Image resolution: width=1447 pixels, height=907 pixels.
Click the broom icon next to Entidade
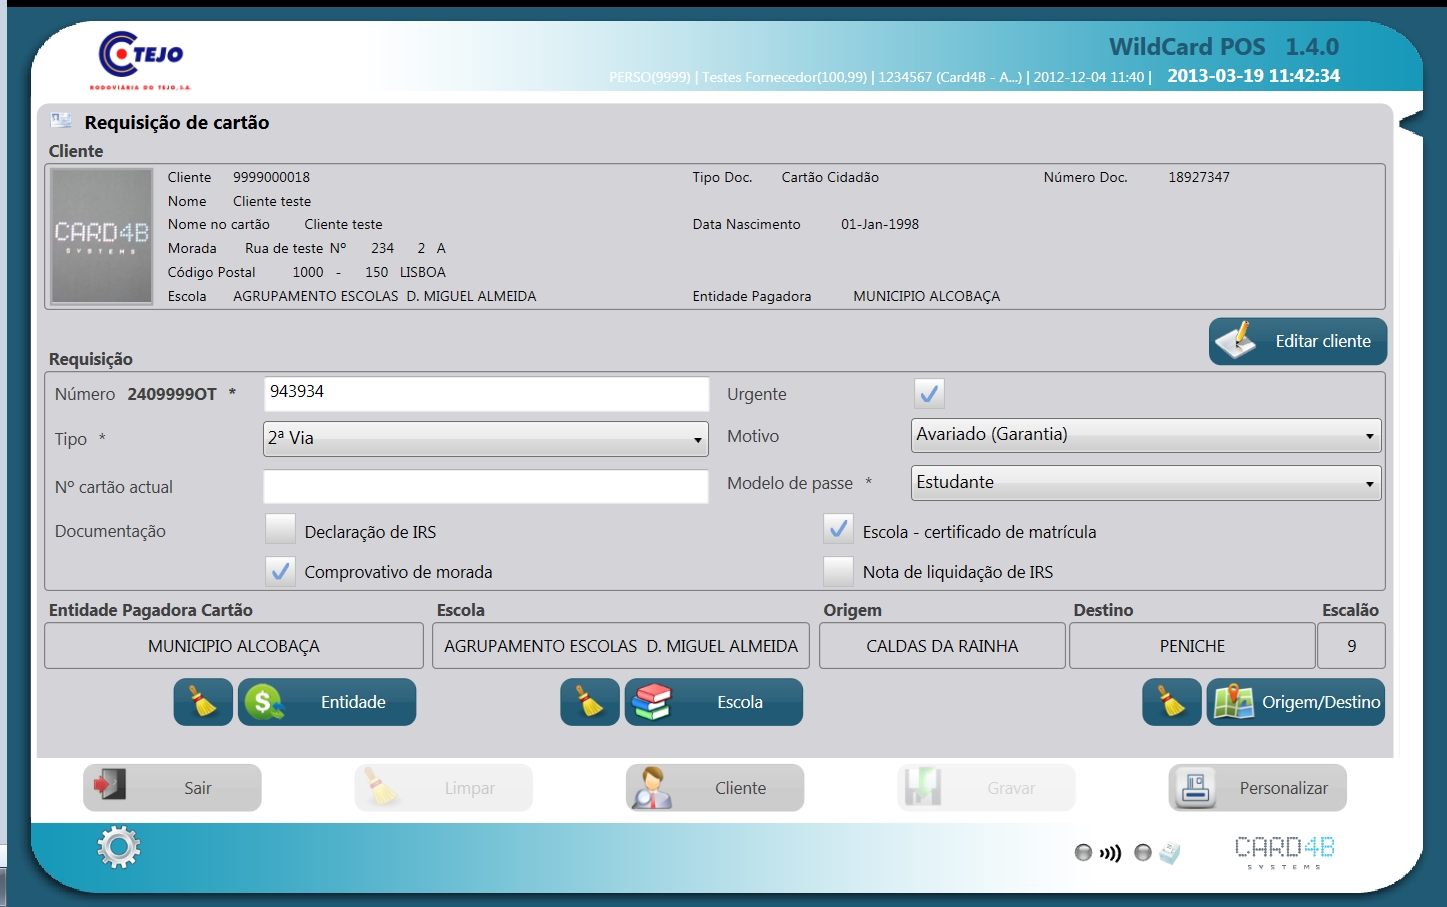[x=203, y=702]
